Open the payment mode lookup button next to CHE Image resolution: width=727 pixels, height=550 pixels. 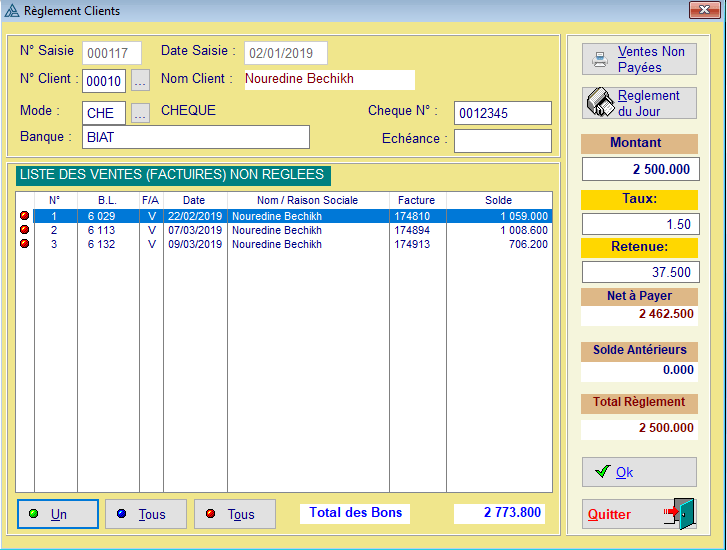[140, 113]
